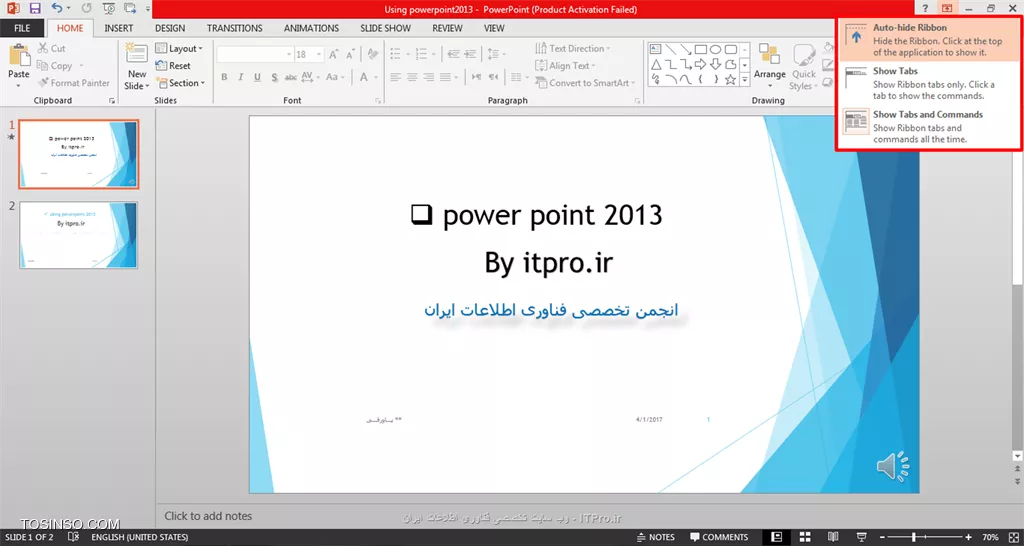Open the Text Direction dropdown

[573, 48]
